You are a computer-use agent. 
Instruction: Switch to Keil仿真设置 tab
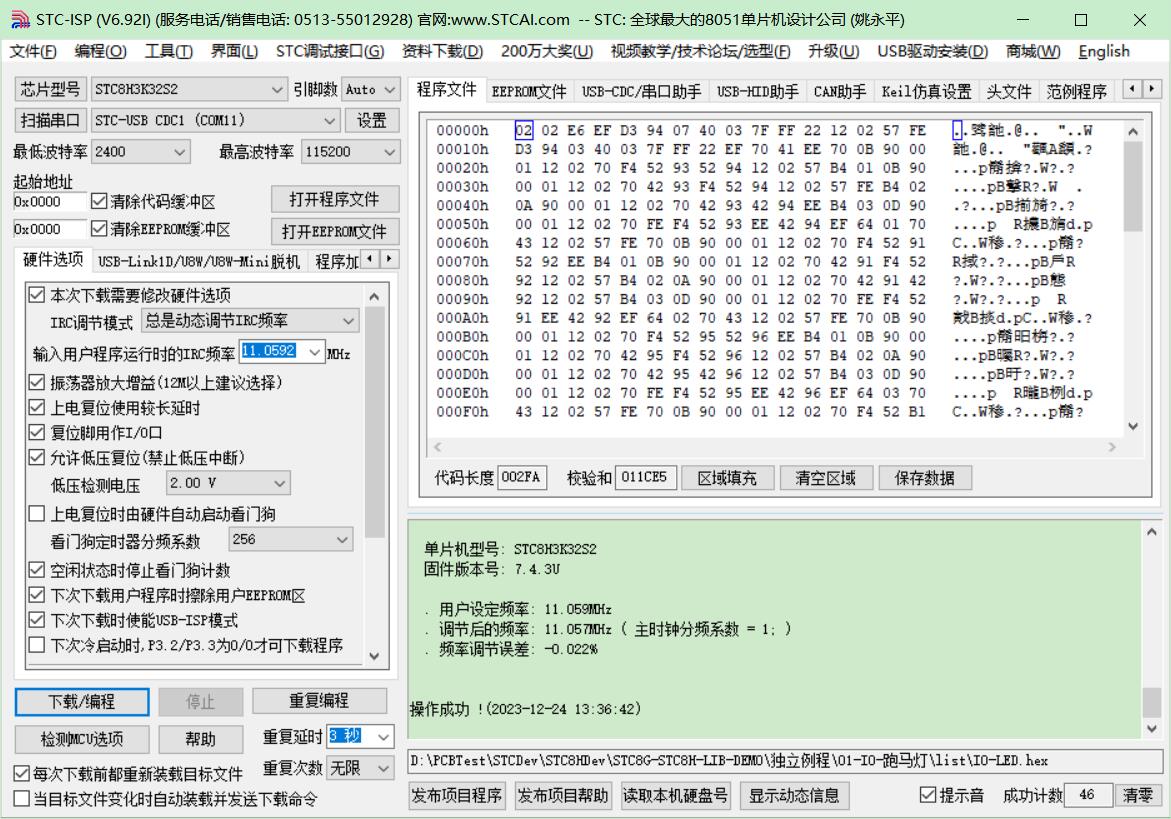(x=926, y=92)
